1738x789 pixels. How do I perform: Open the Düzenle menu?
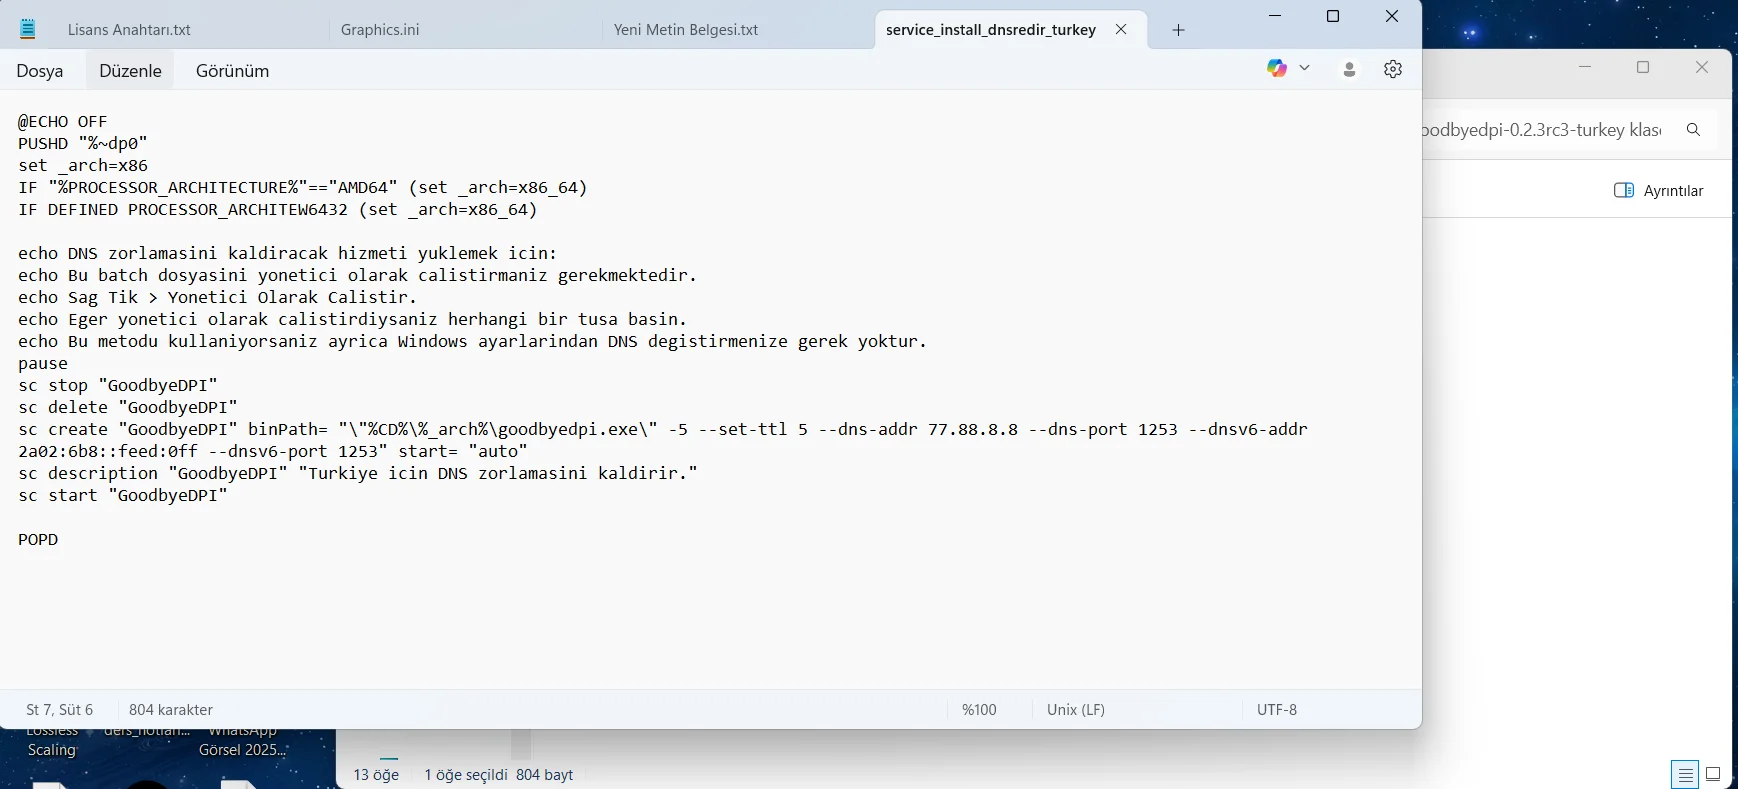(130, 71)
